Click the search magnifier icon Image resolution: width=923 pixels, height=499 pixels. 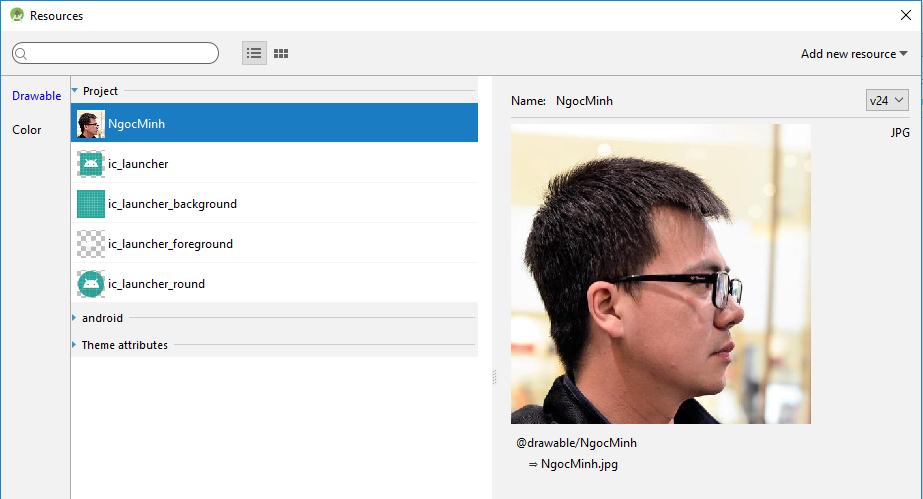click(x=21, y=54)
